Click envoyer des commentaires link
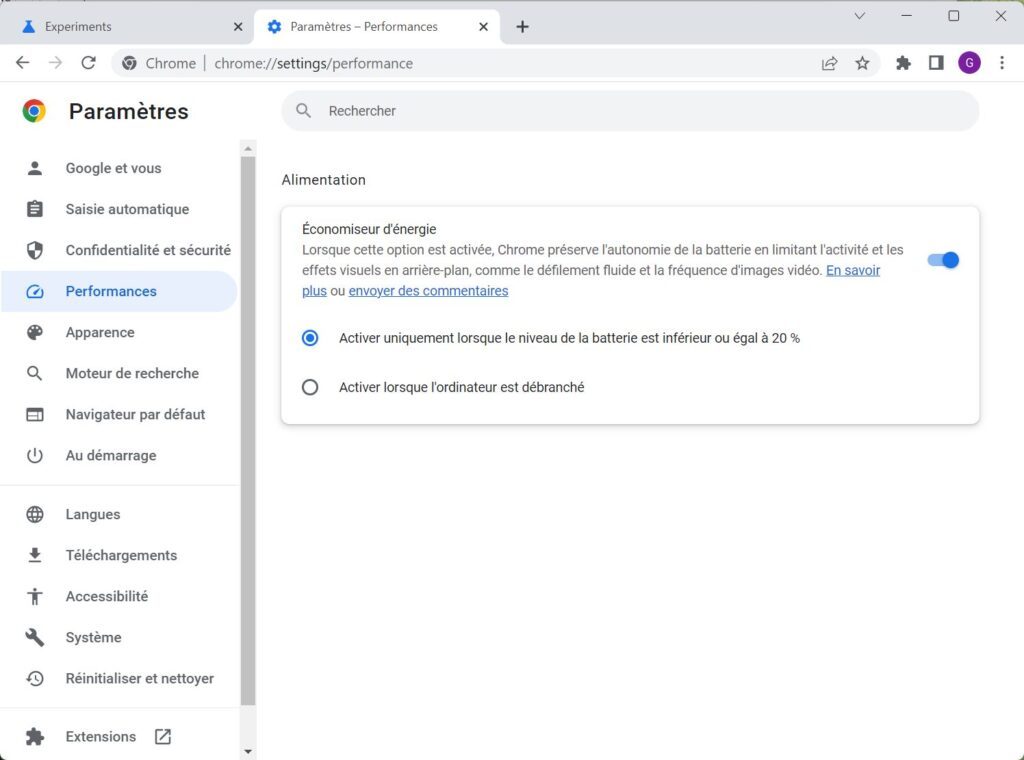 (x=428, y=291)
